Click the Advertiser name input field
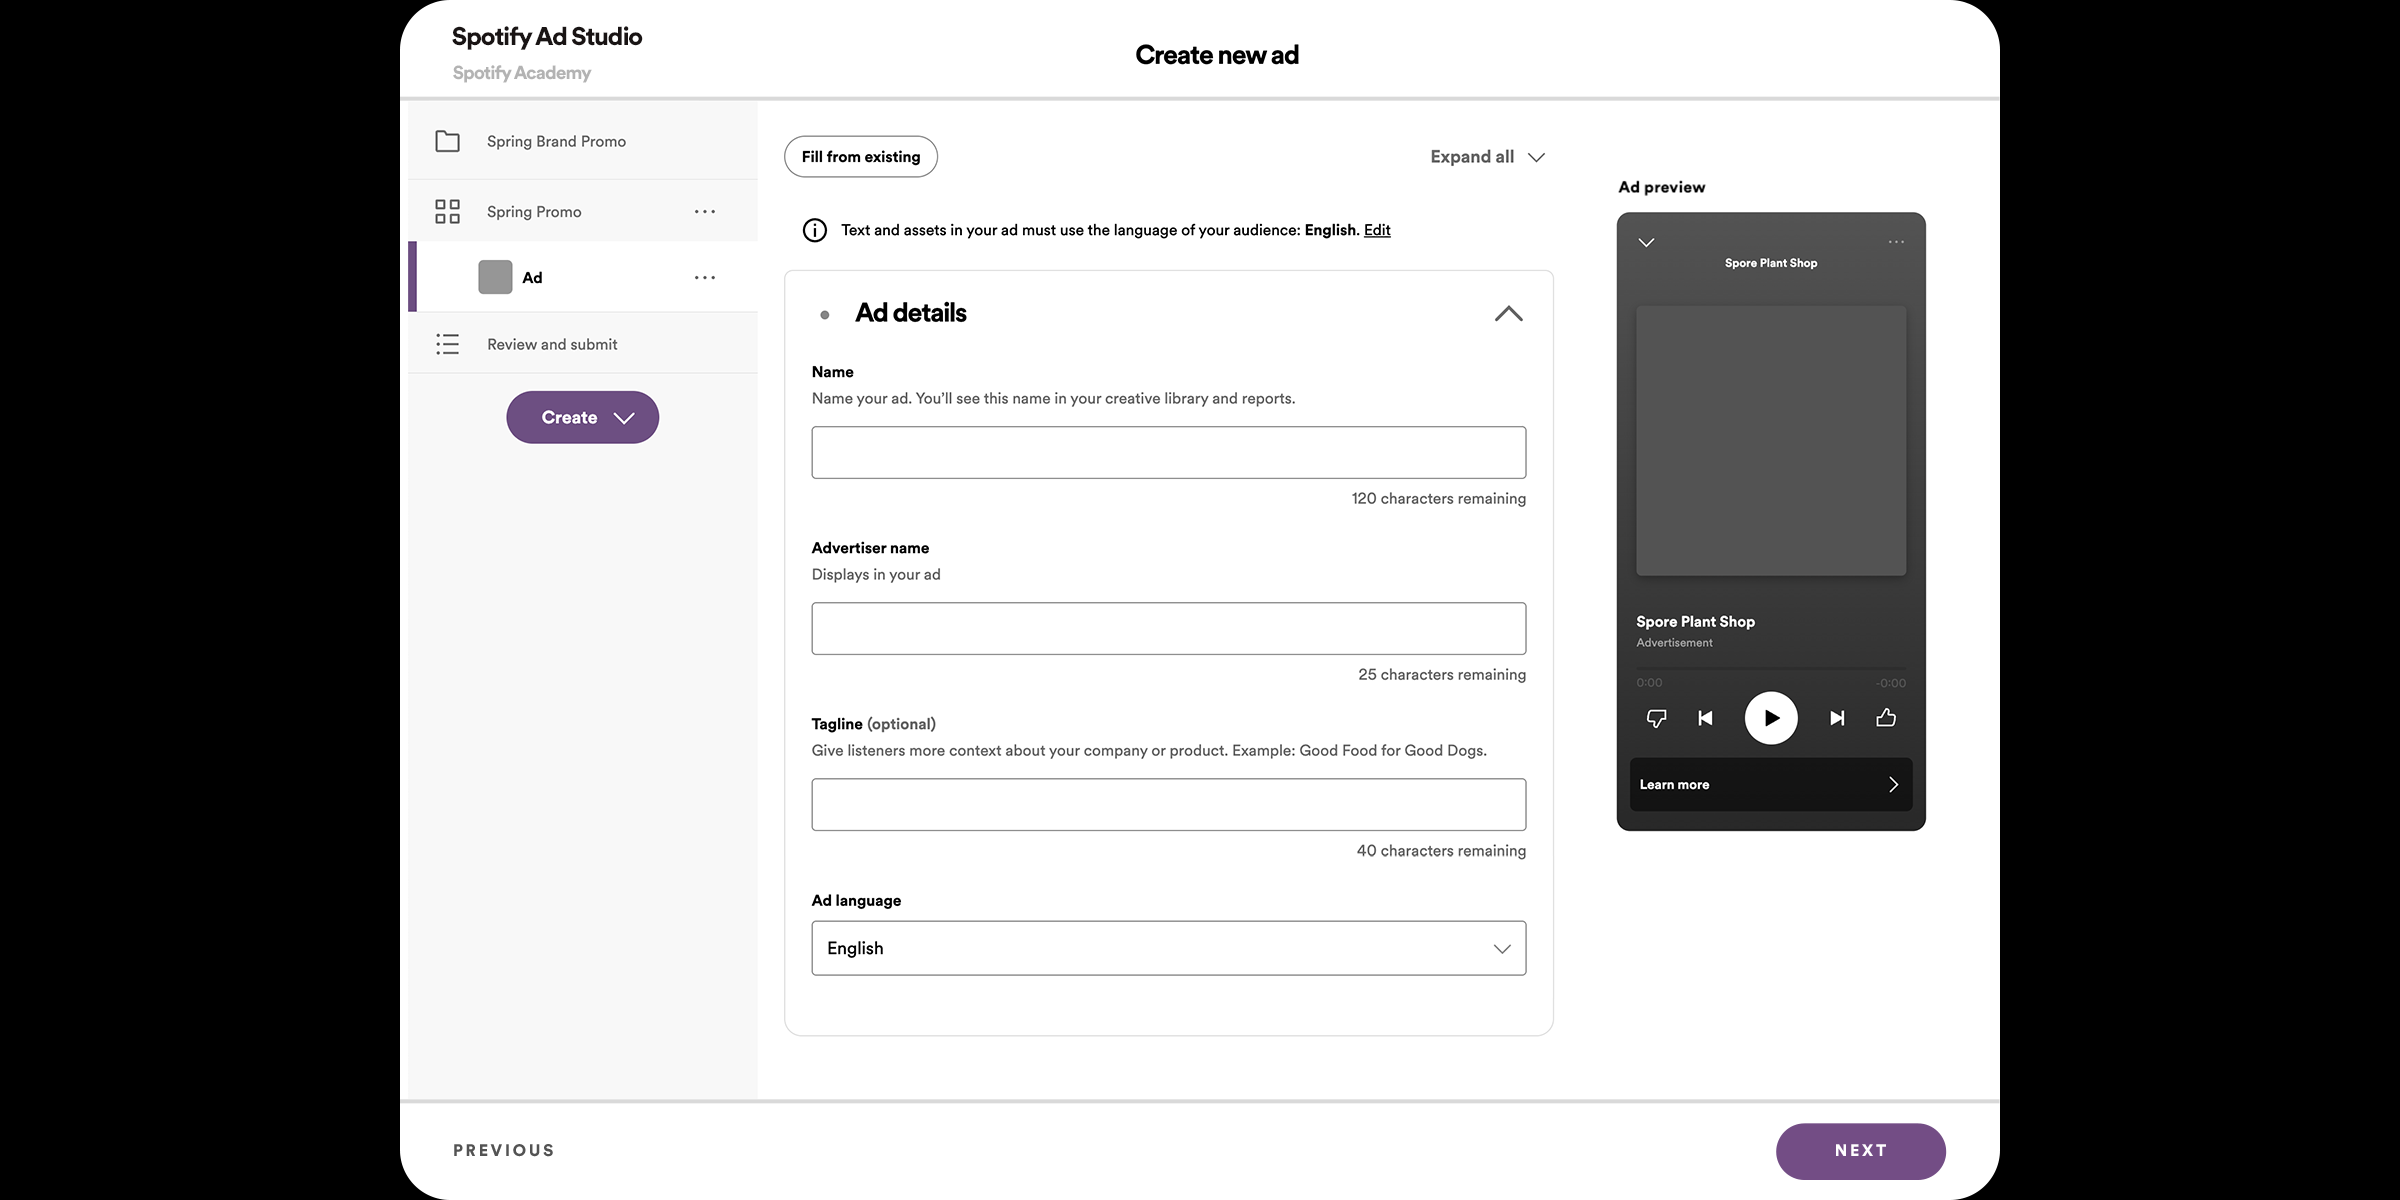The width and height of the screenshot is (2400, 1200). tap(1168, 629)
